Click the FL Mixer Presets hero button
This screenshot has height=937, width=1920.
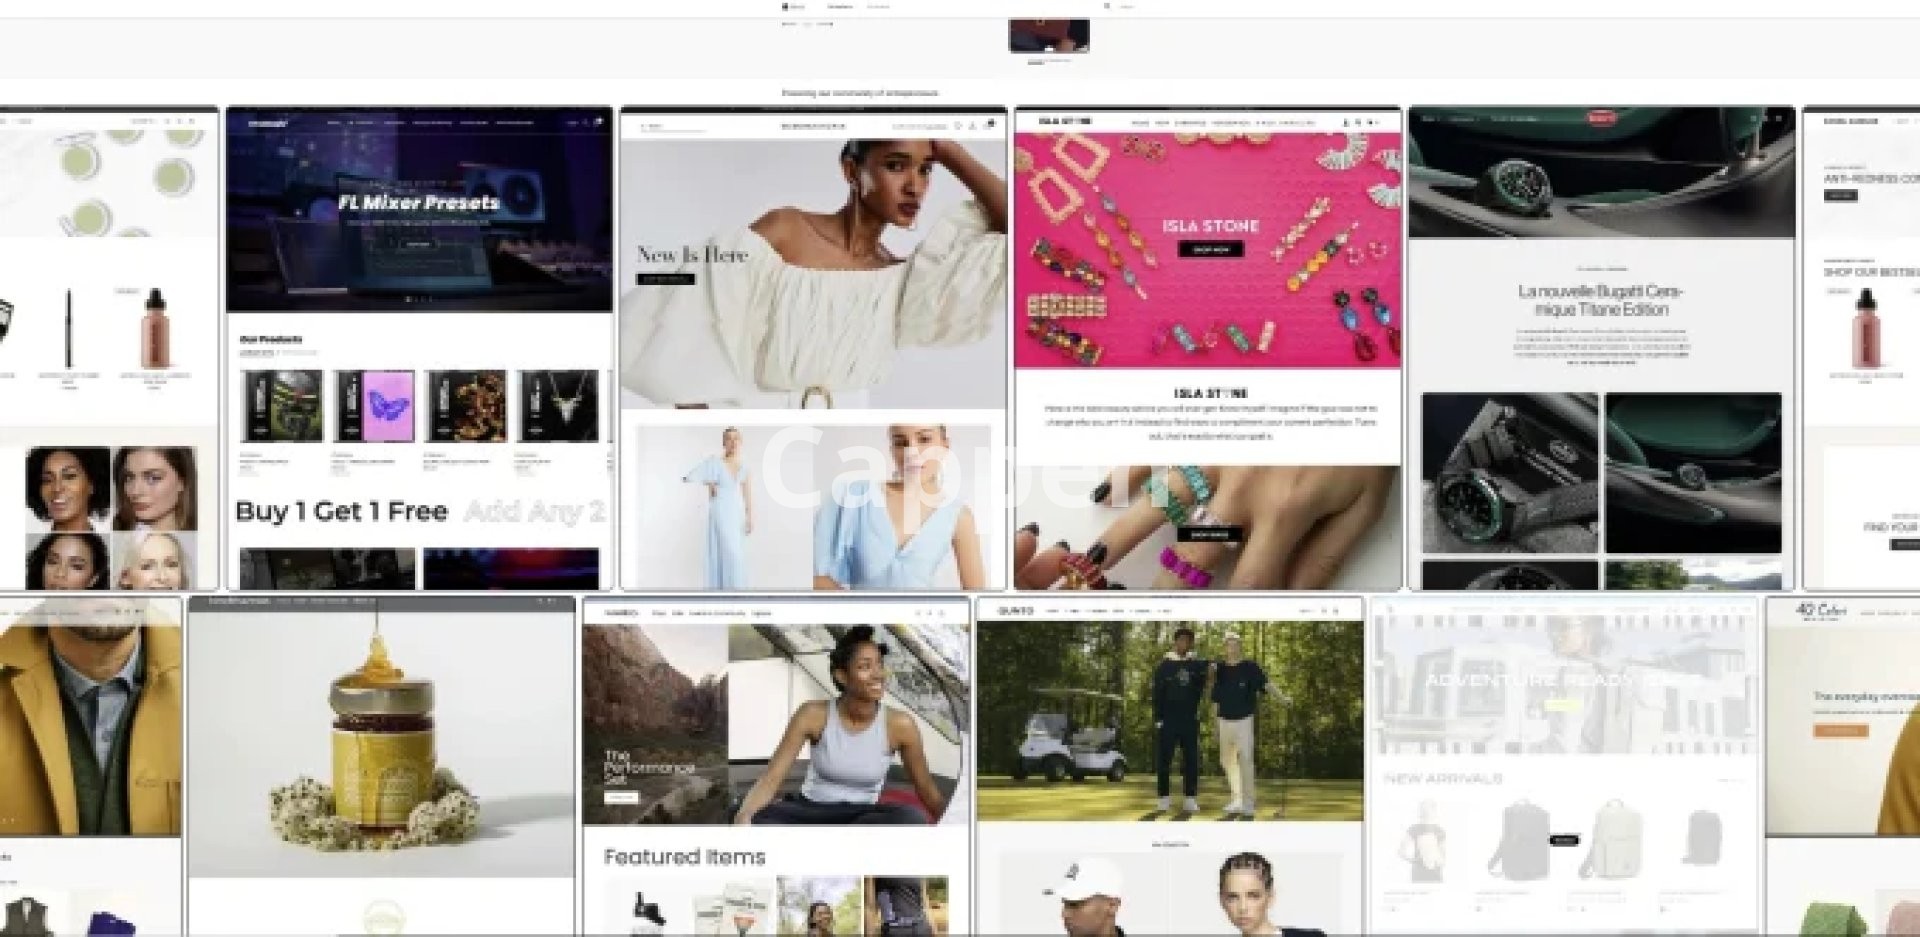(418, 244)
